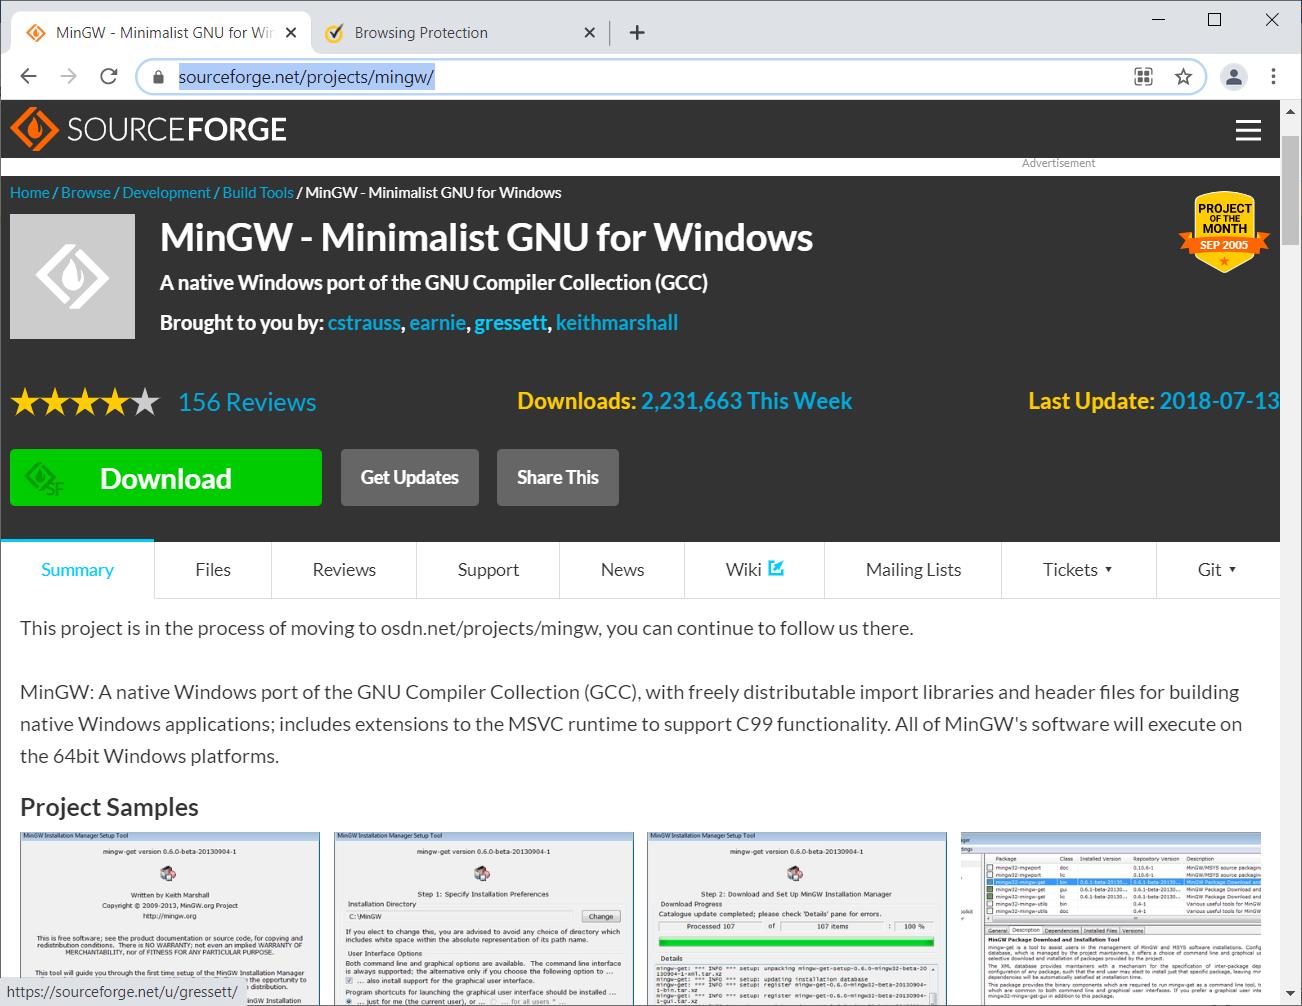Open the Support tab

[488, 570]
